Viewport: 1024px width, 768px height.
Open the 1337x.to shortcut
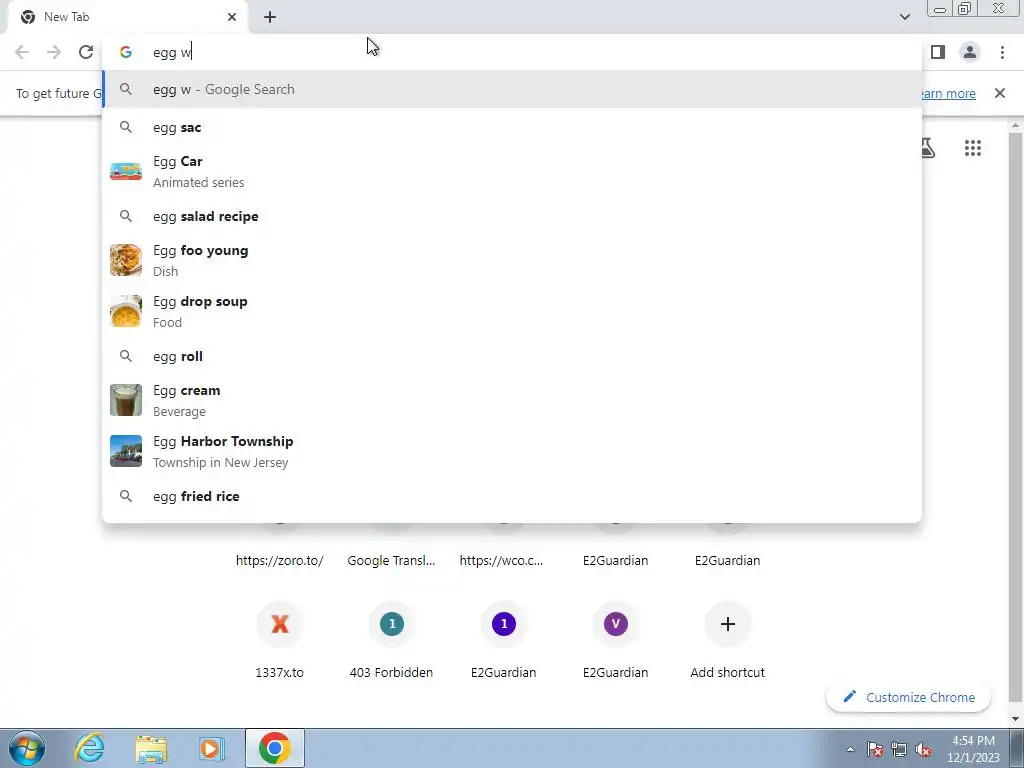[280, 640]
